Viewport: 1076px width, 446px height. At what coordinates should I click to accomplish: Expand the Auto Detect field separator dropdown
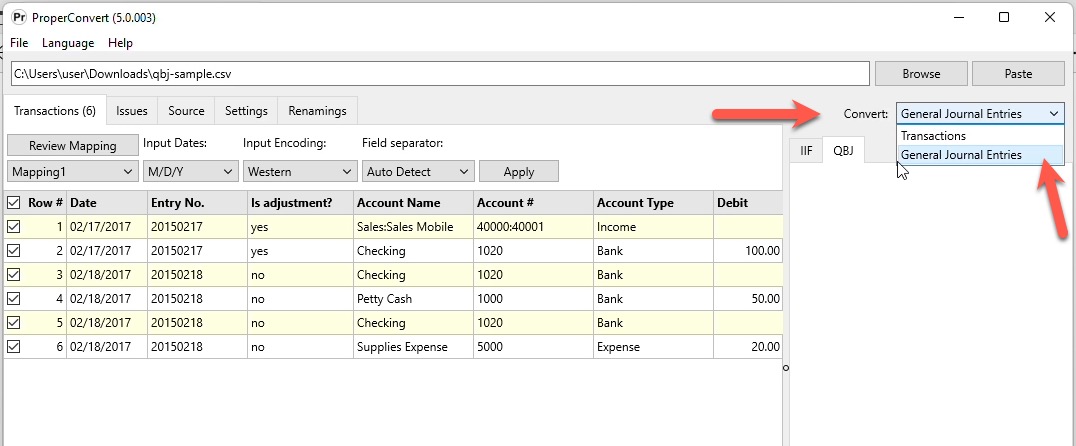click(418, 172)
